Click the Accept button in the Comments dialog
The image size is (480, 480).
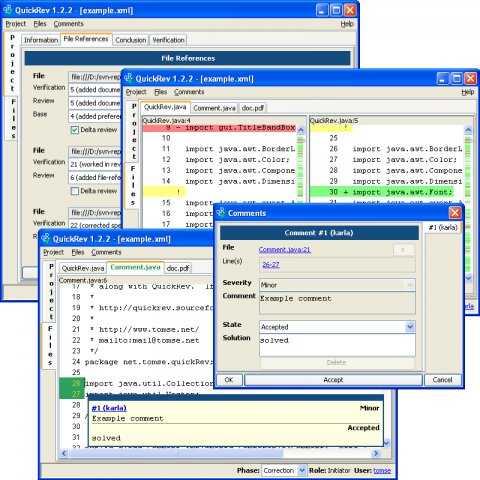(333, 380)
